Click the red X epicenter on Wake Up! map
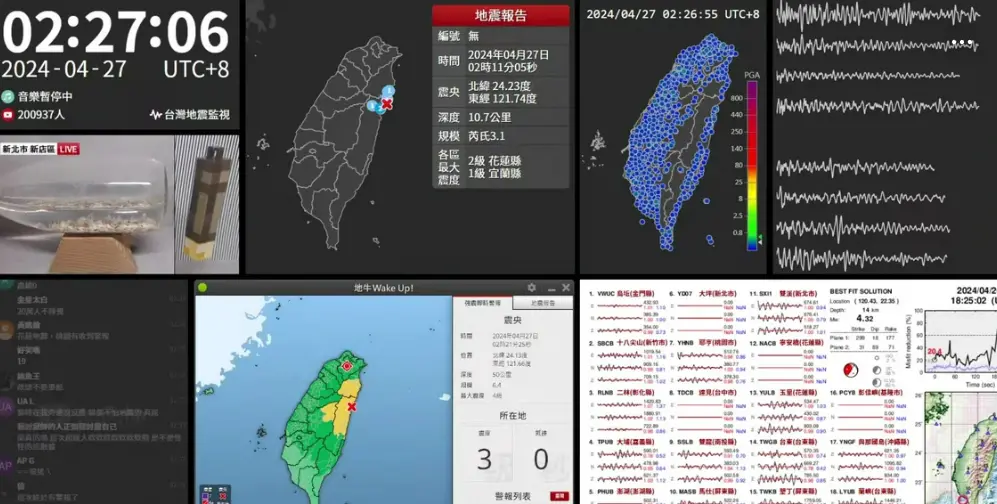This screenshot has height=504, width=997. coord(352,407)
